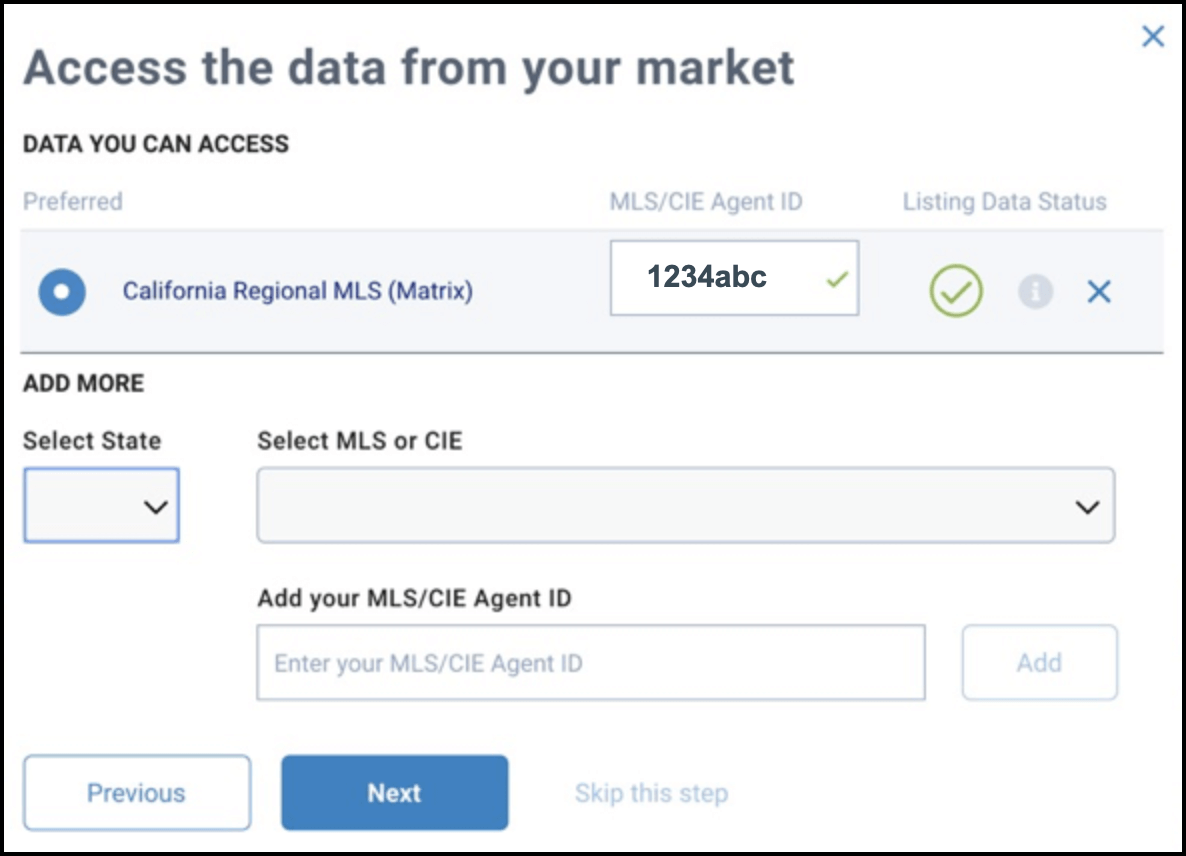Click the Listing Data Status column header
1186x856 pixels.
pyautogui.click(x=1004, y=202)
